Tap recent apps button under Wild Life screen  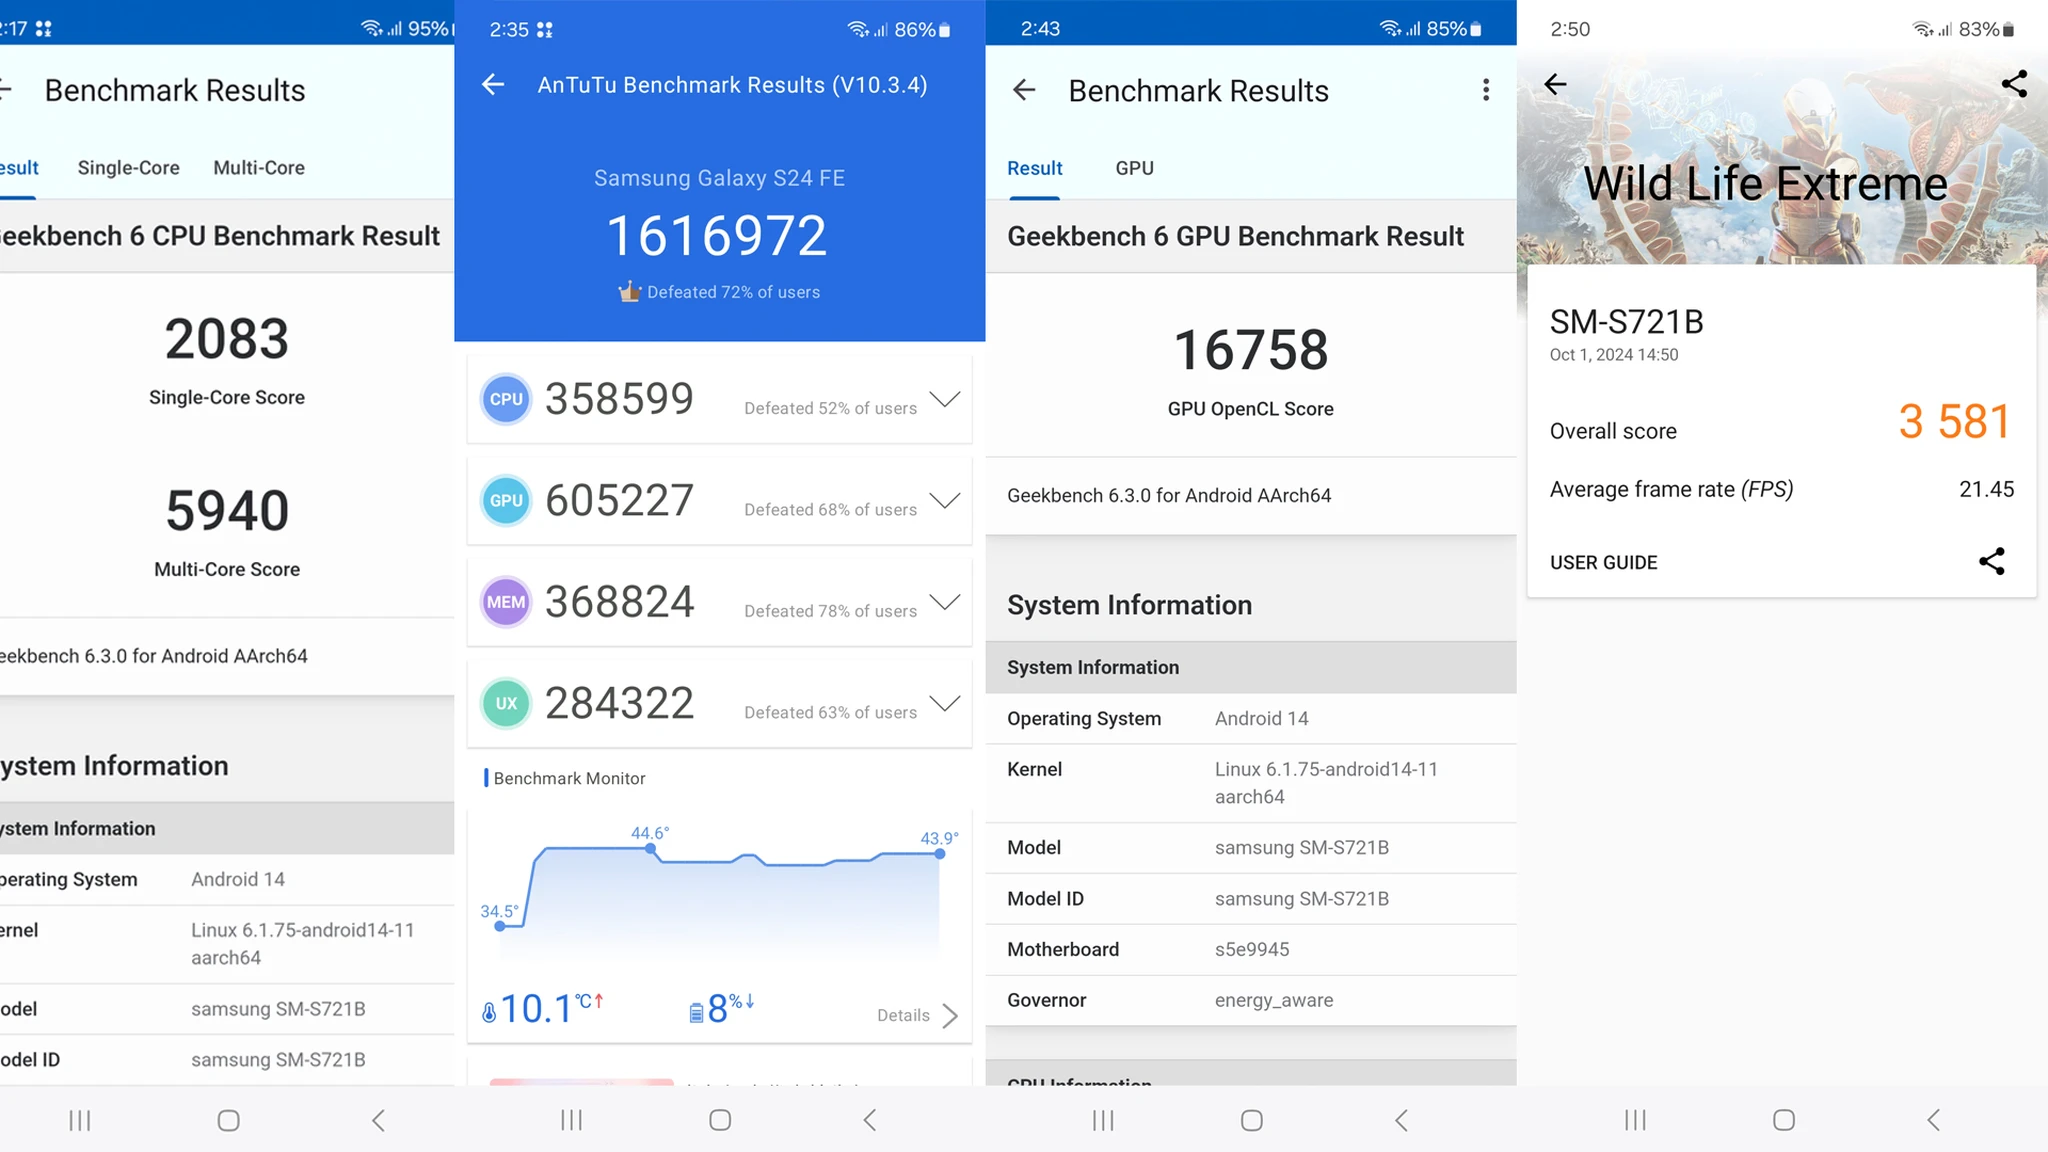pos(1635,1120)
